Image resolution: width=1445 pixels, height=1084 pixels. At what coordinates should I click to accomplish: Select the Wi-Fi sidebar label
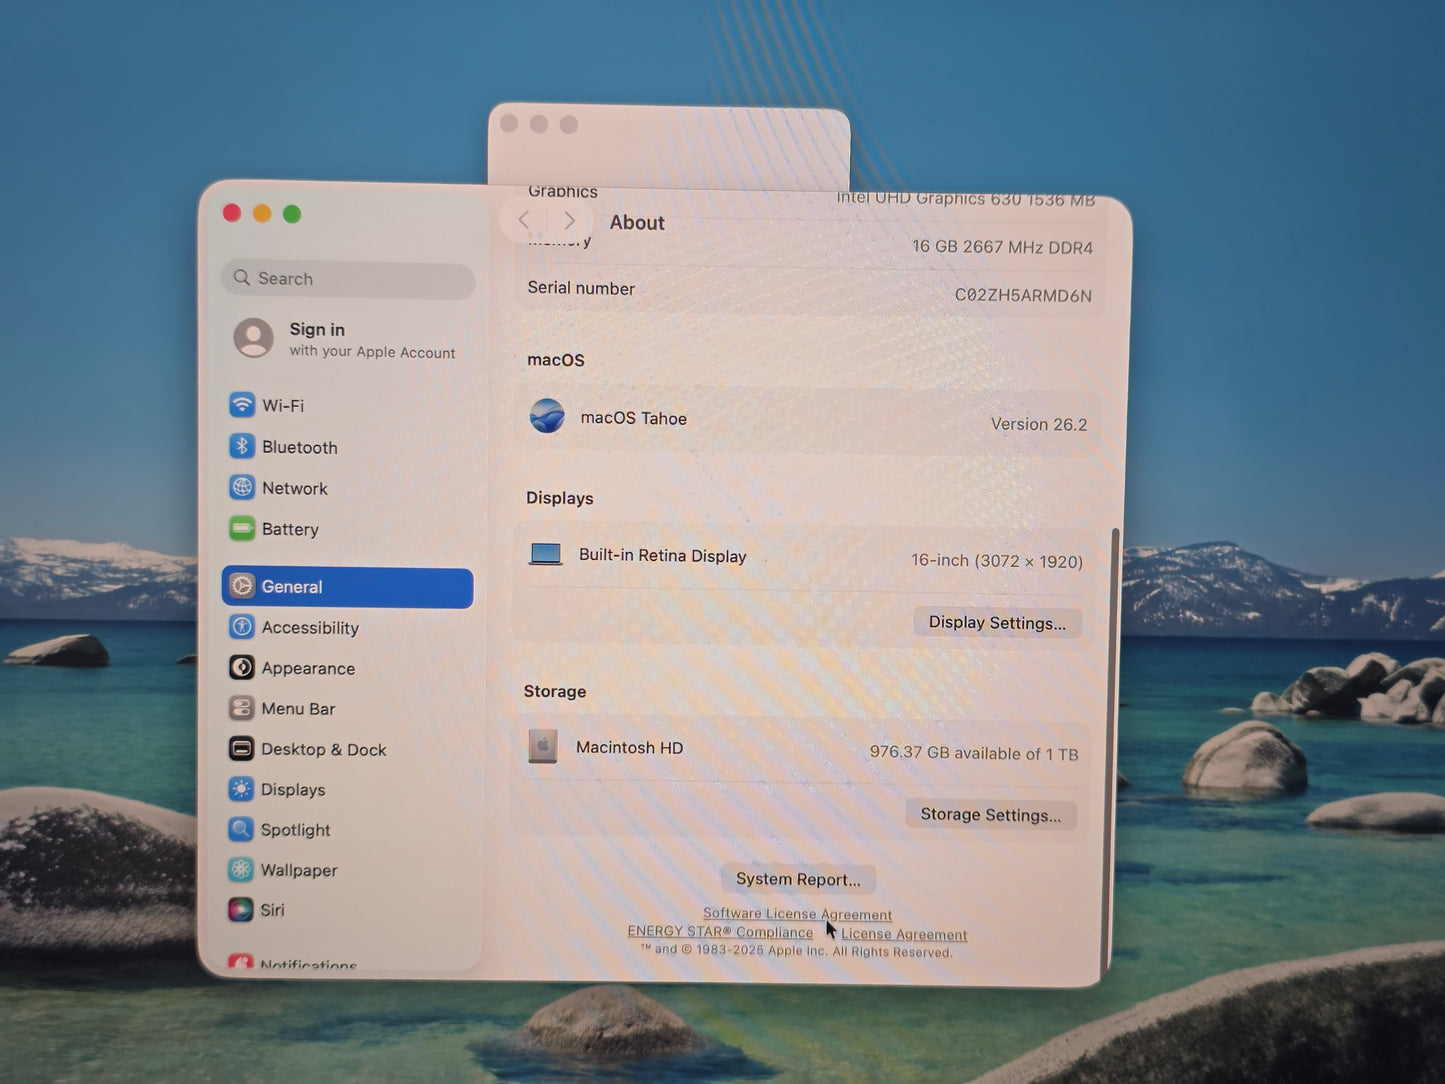coord(283,405)
